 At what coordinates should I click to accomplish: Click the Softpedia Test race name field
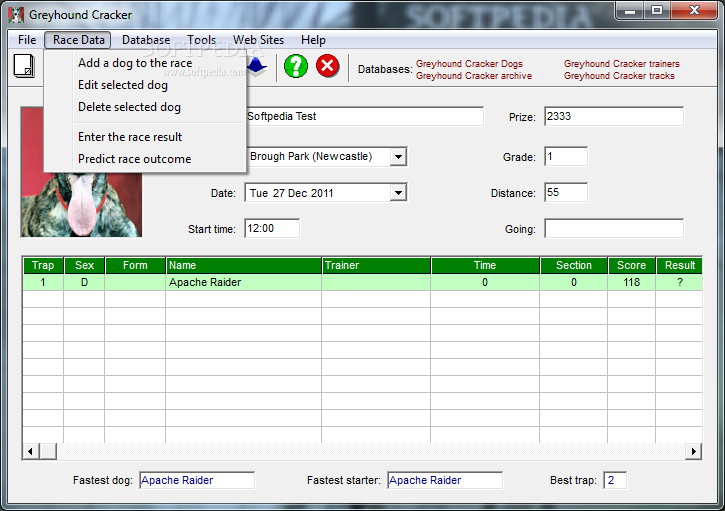click(364, 116)
